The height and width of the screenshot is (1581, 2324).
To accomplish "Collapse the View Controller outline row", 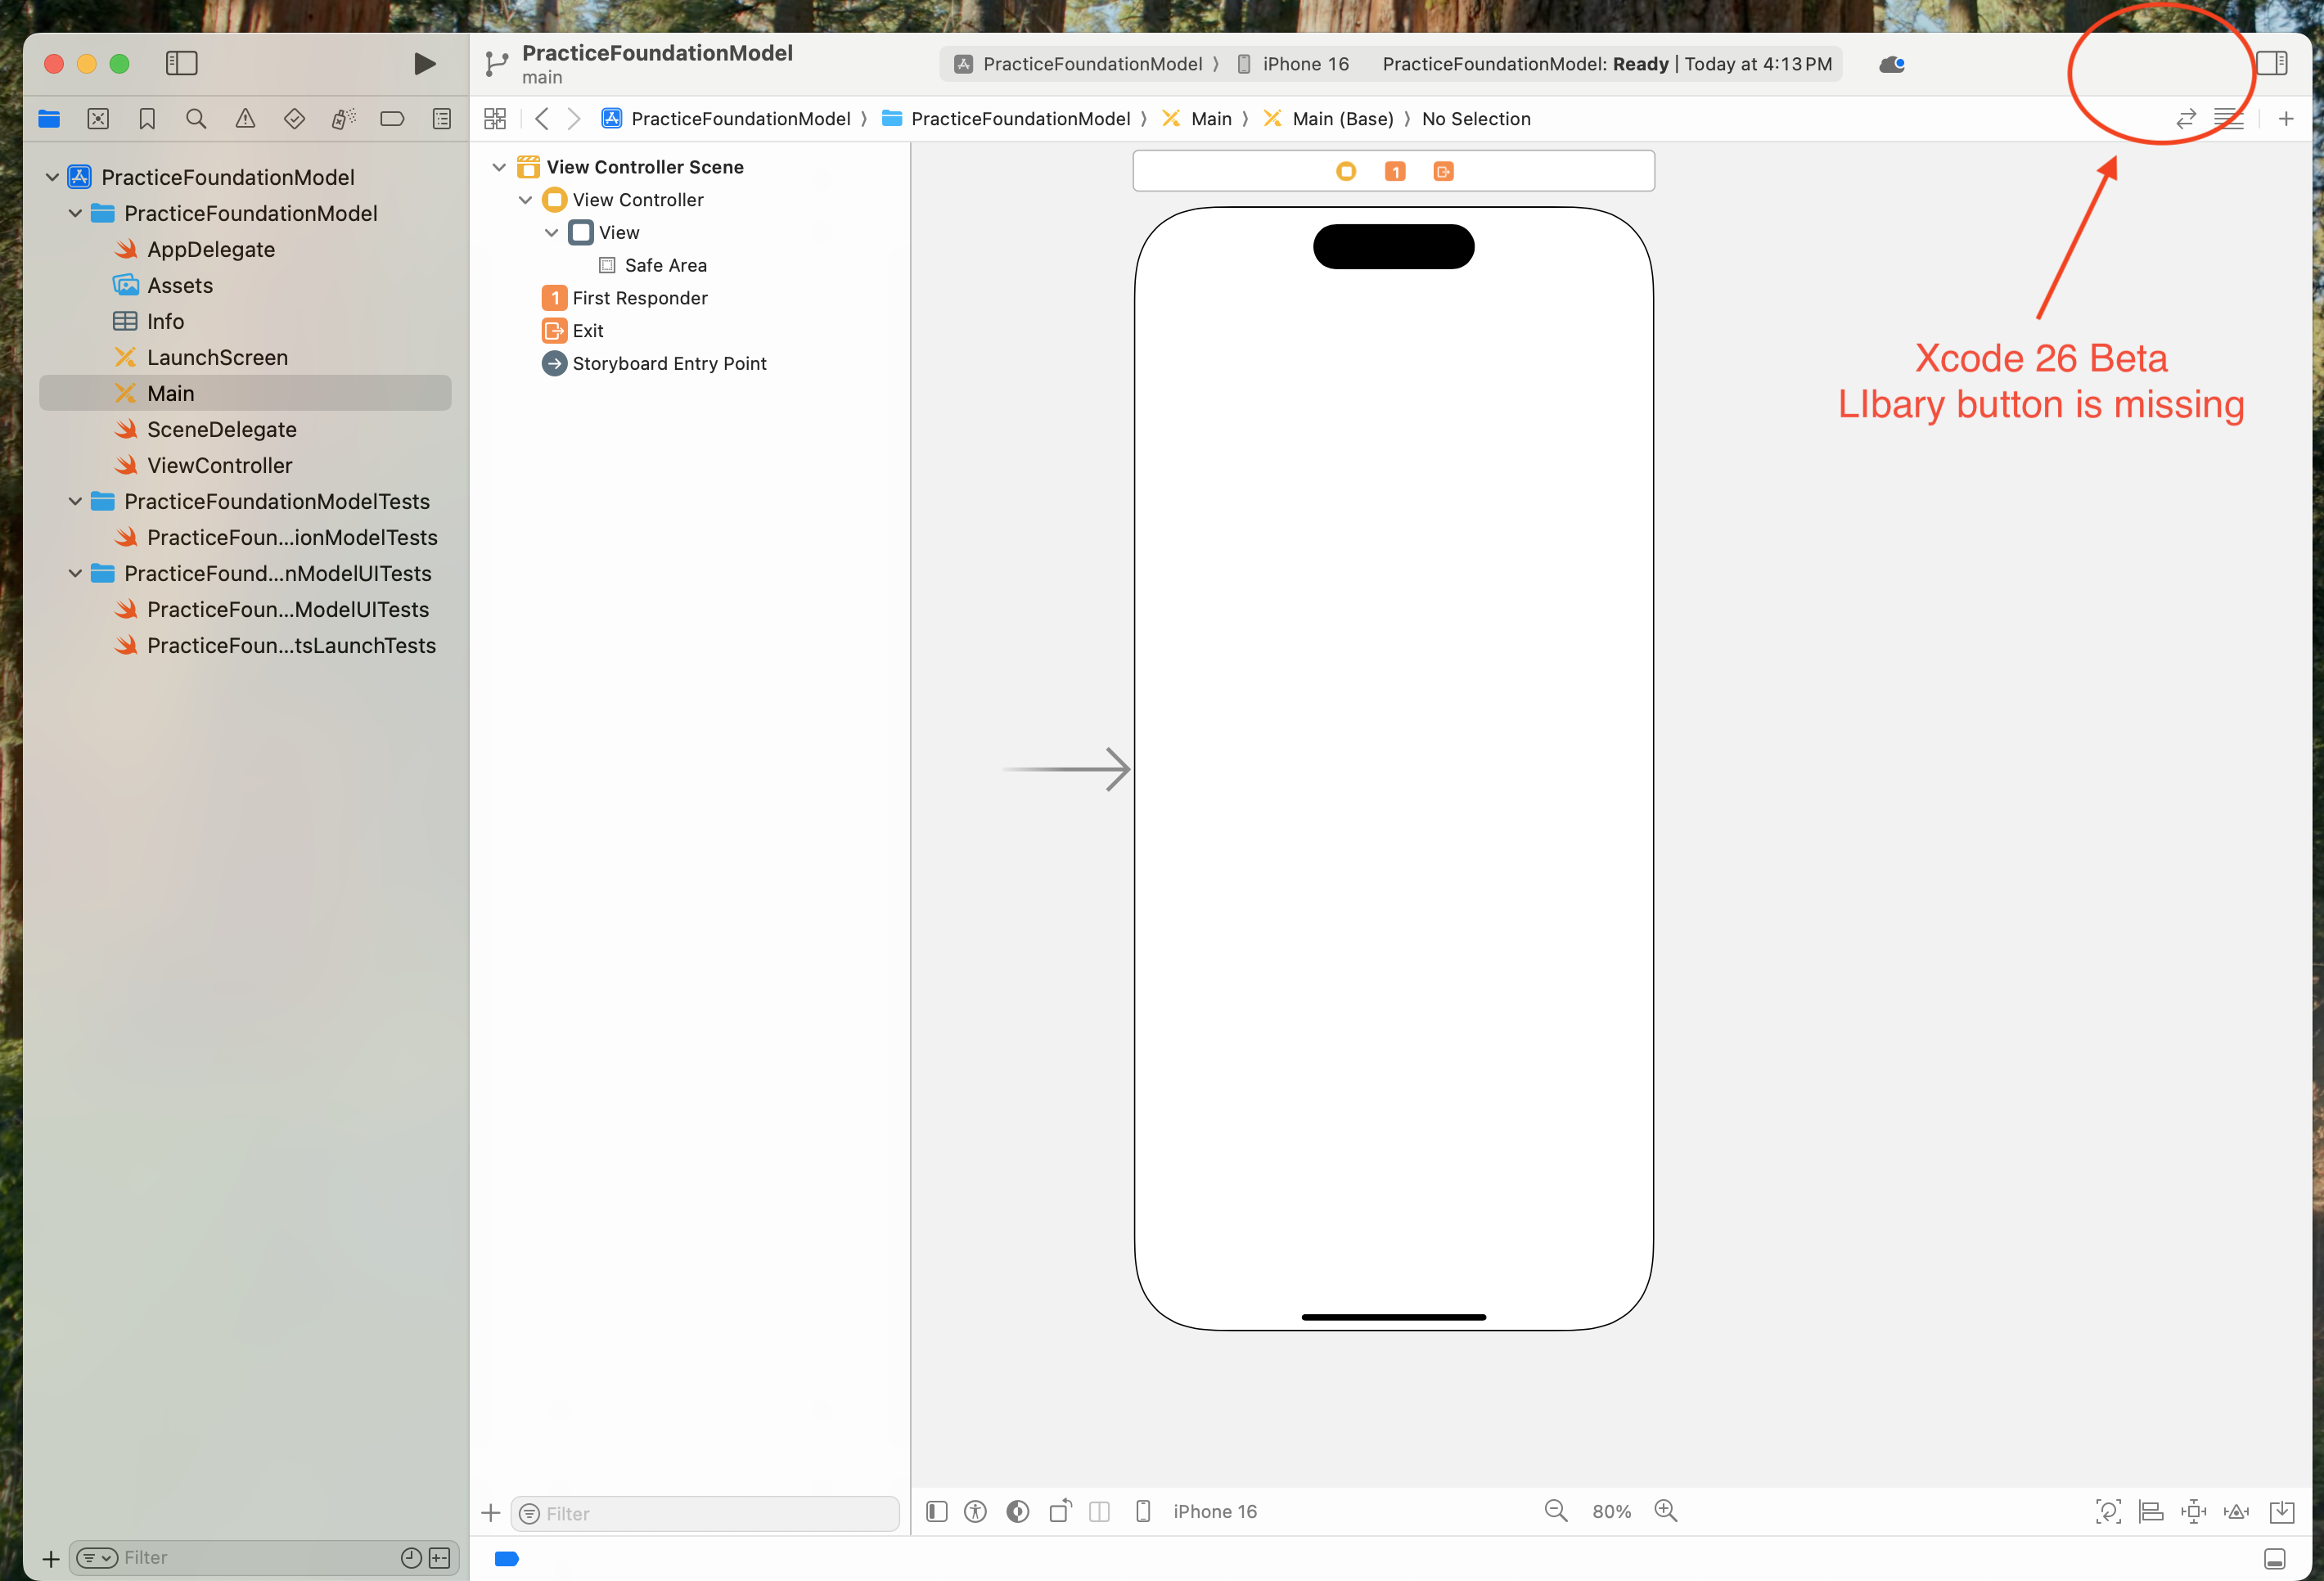I will click(525, 200).
